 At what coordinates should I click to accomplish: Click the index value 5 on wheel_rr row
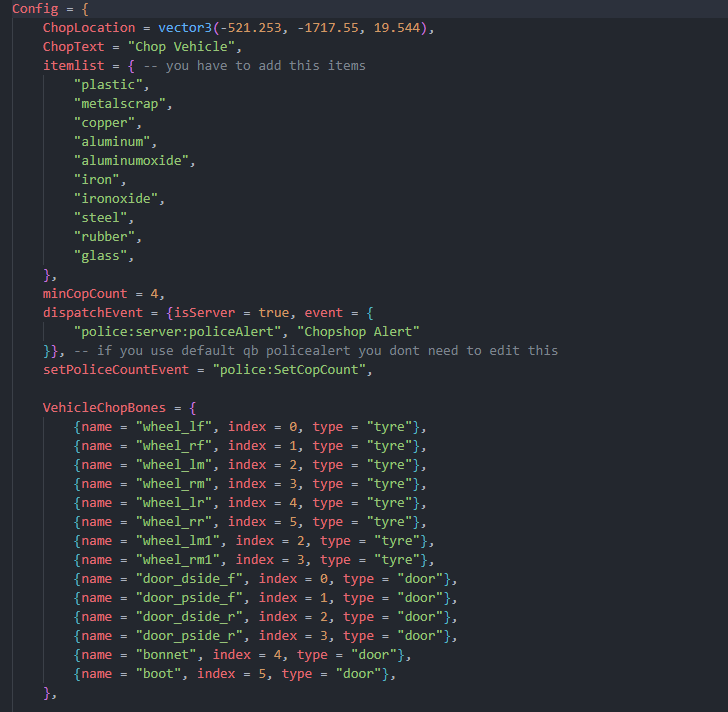pyautogui.click(x=293, y=522)
